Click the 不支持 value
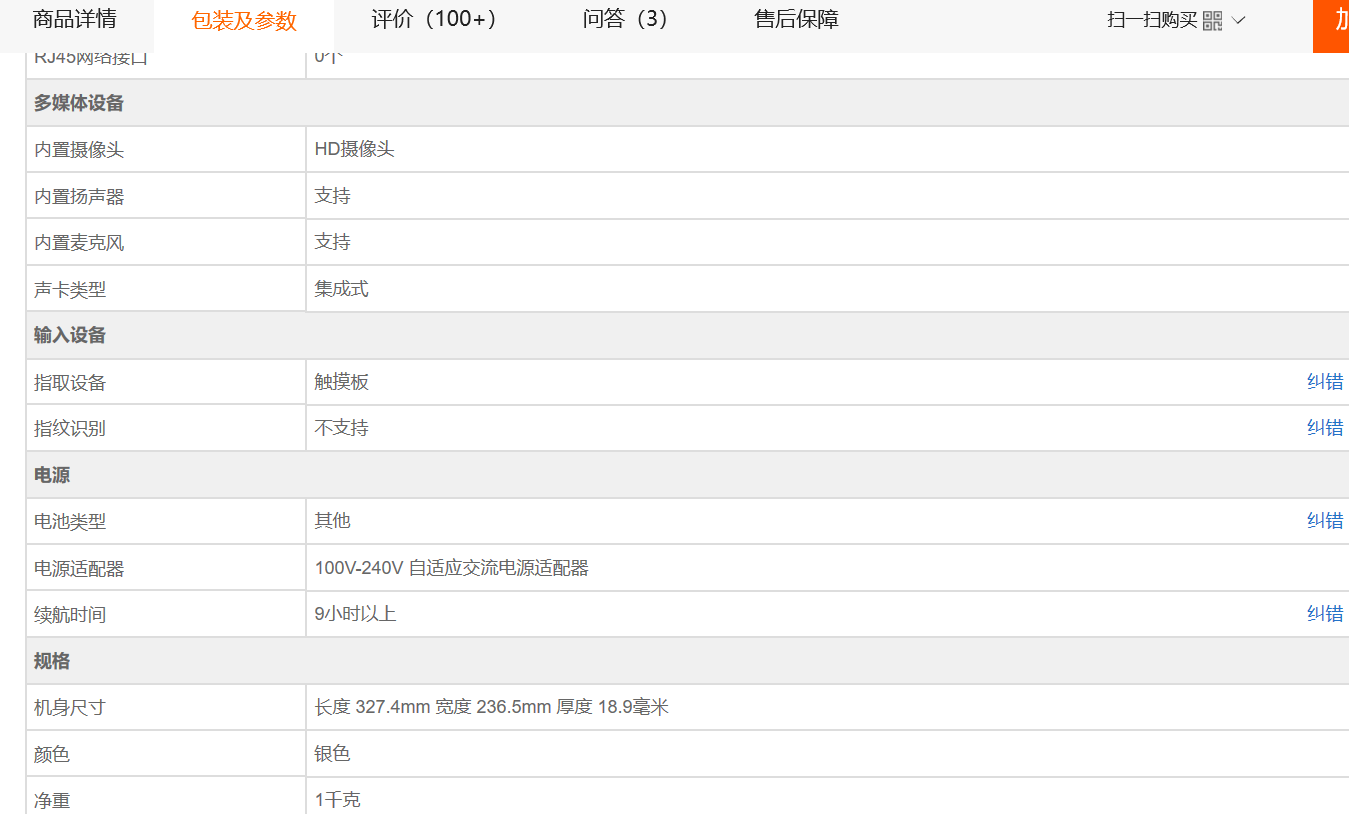1349x814 pixels. coord(342,428)
